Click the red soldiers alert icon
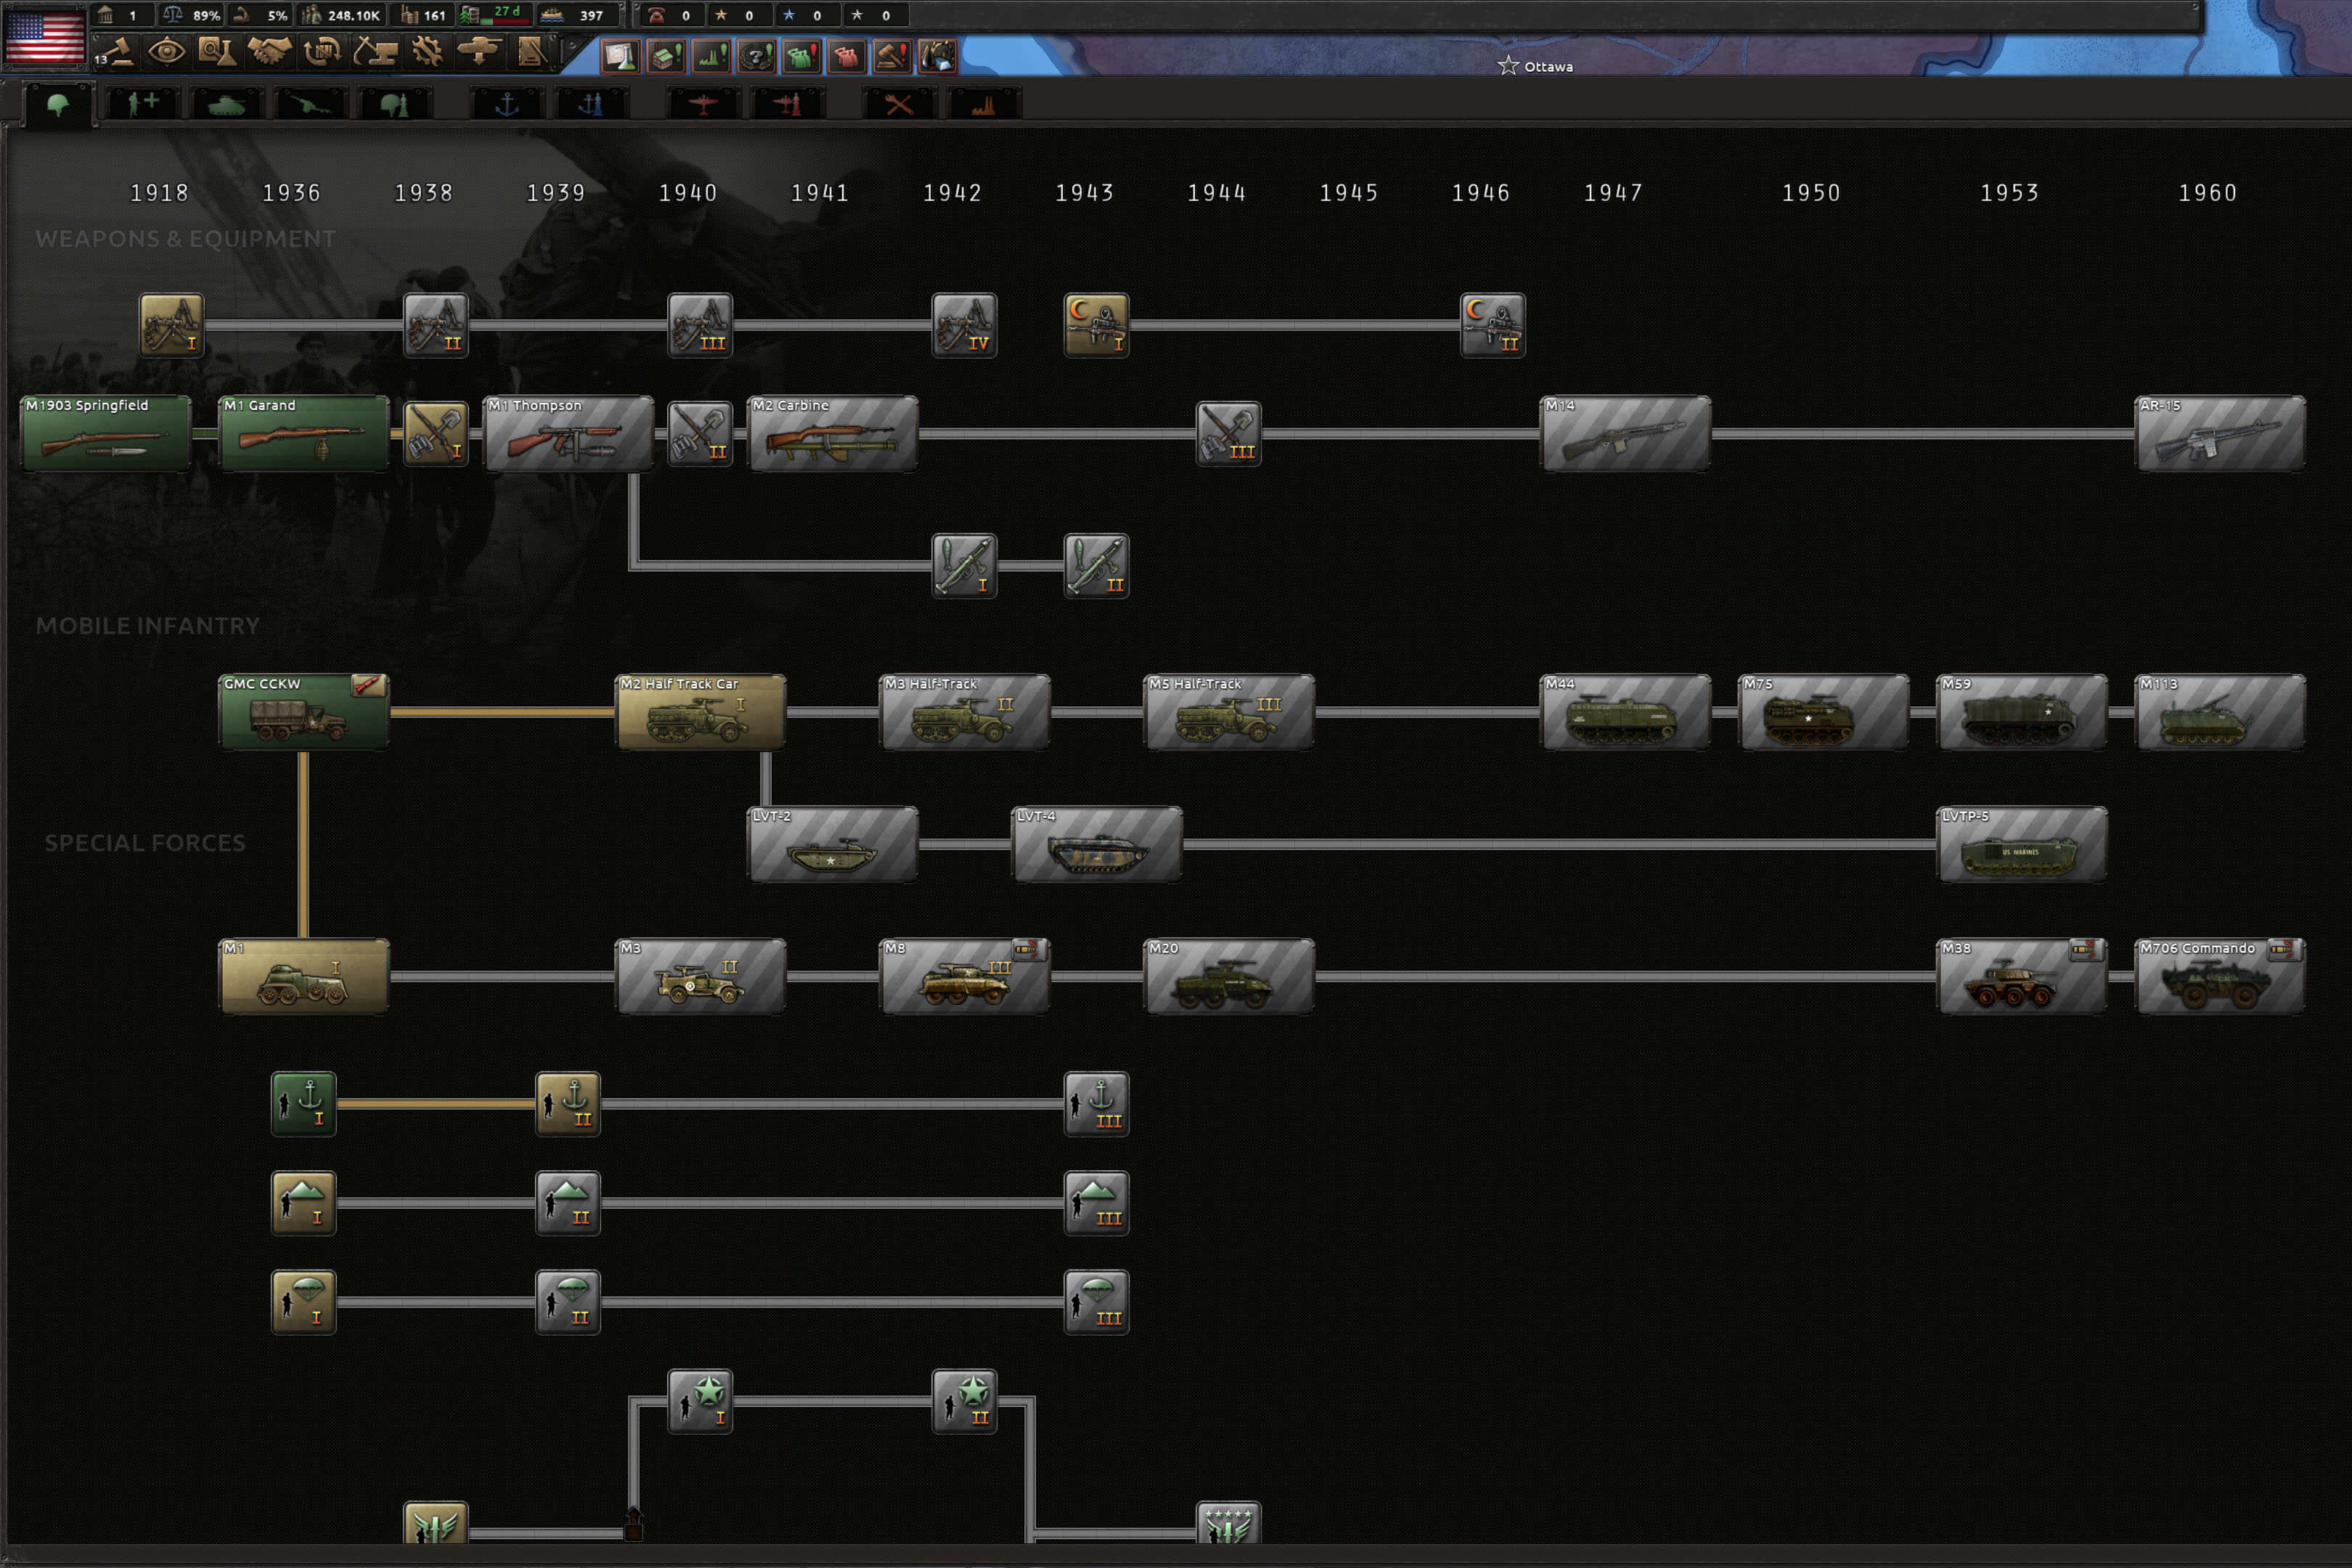Viewport: 2352px width, 1568px height. click(846, 56)
